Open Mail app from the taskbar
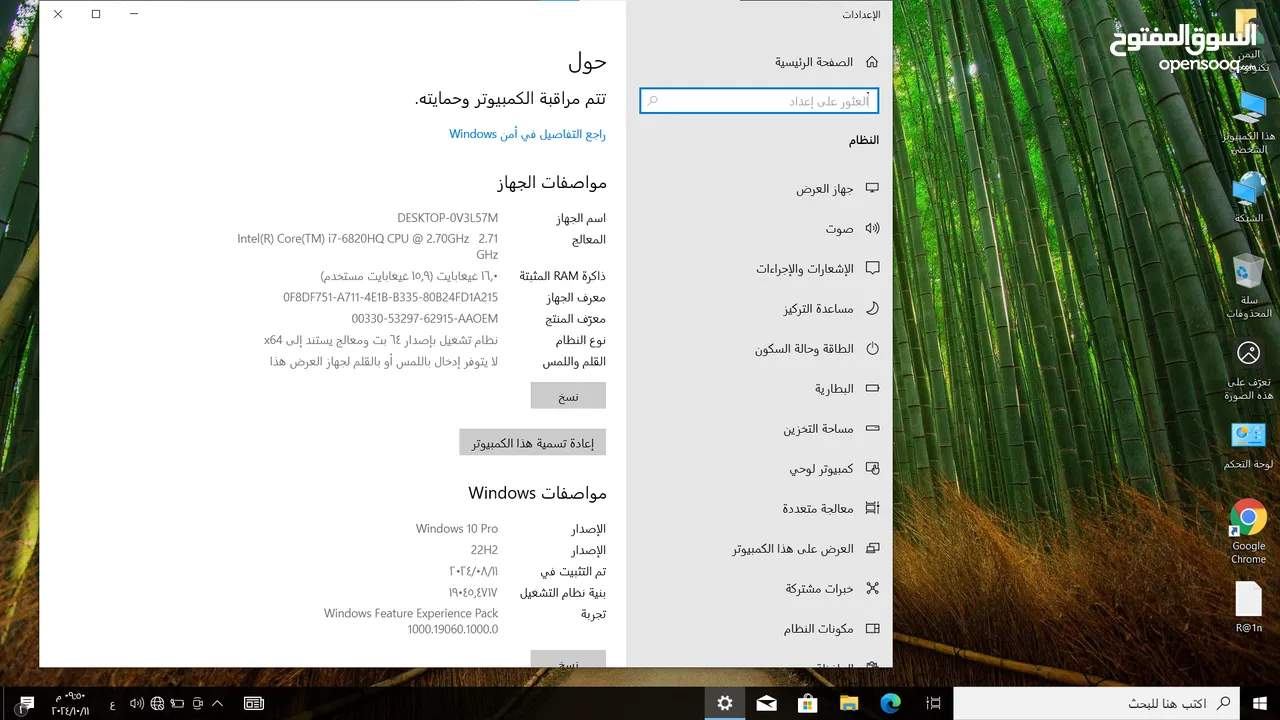1280x720 pixels. pos(766,704)
